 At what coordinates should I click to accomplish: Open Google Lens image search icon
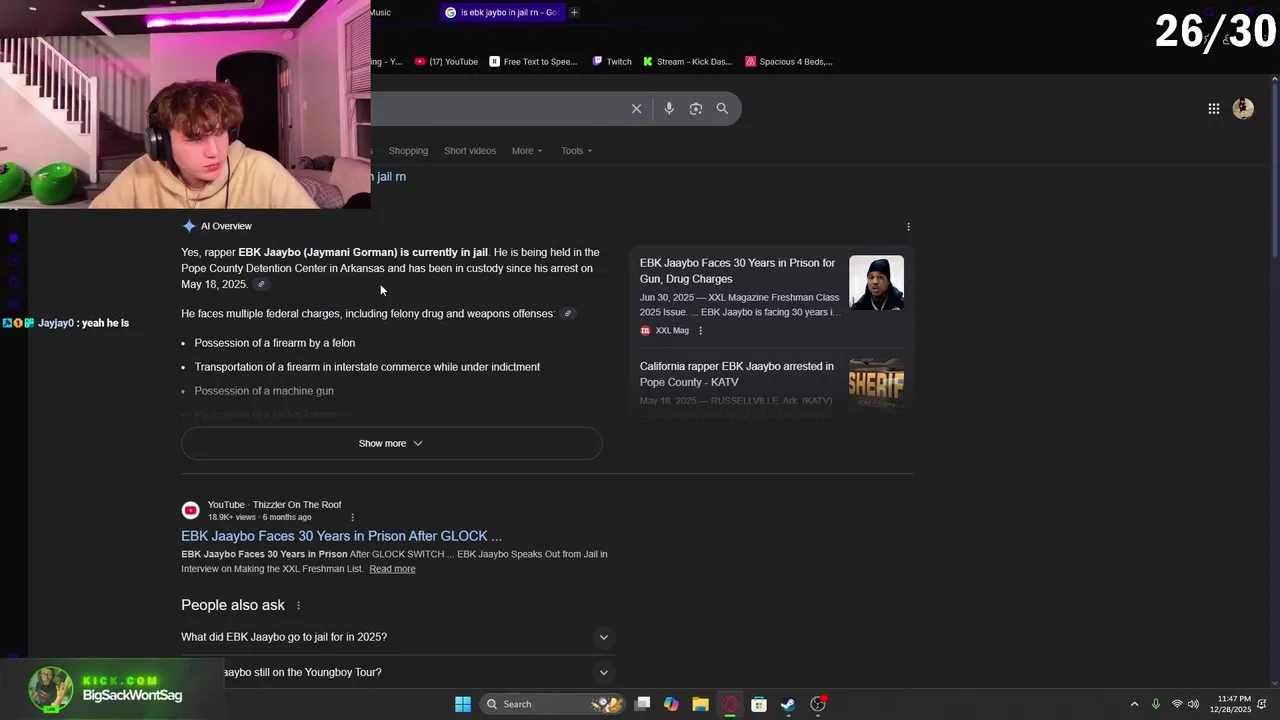pyautogui.click(x=696, y=109)
